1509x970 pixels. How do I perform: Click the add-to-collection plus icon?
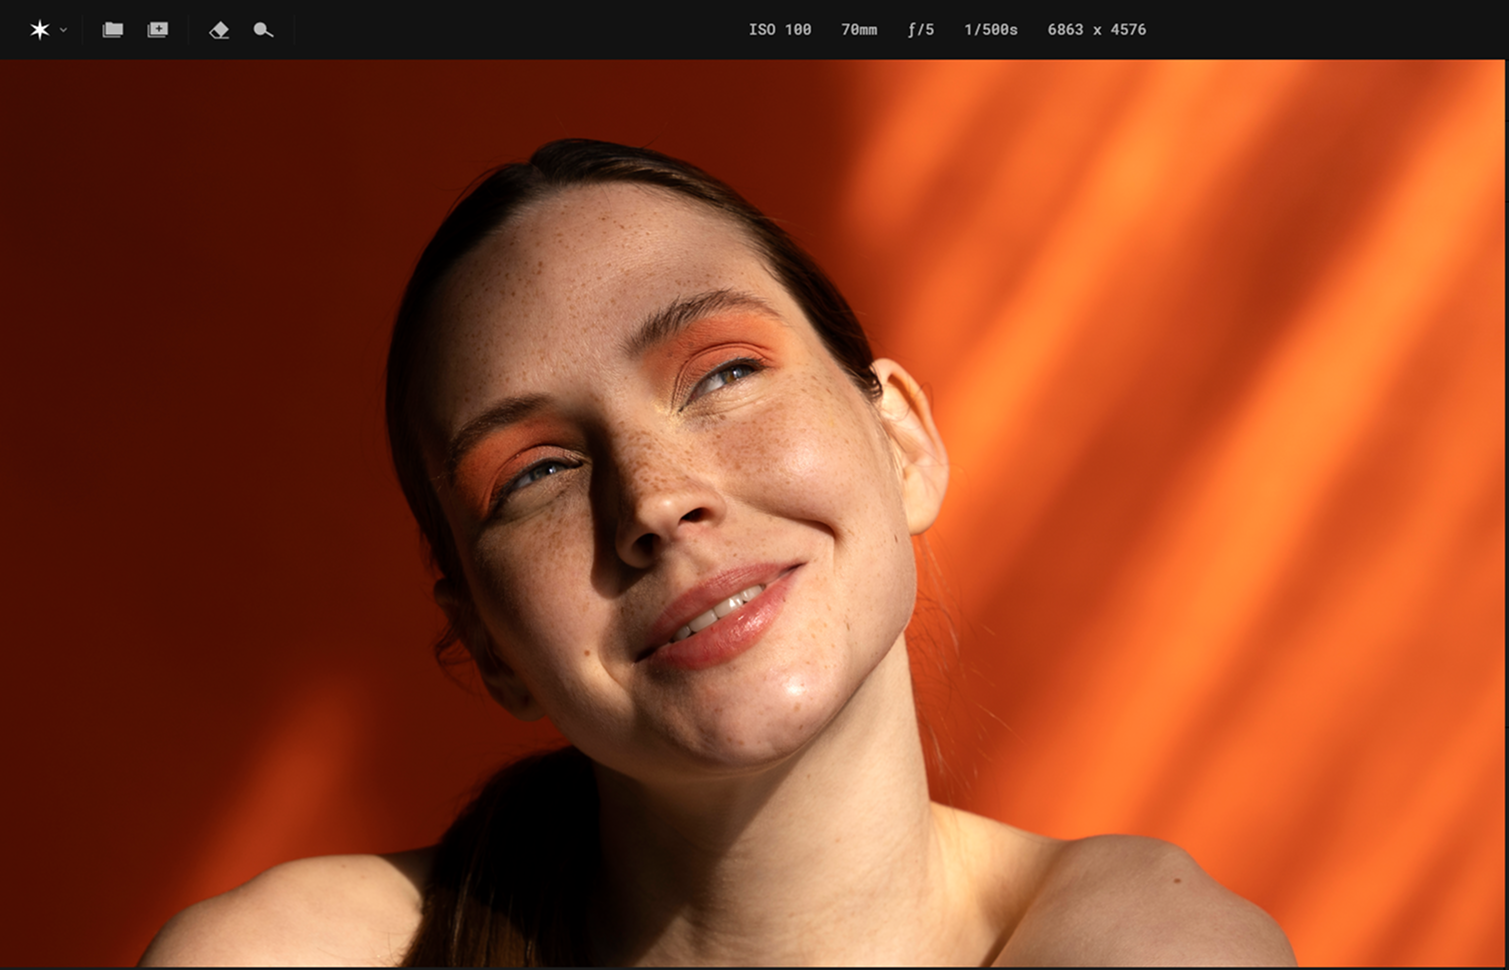(x=158, y=30)
